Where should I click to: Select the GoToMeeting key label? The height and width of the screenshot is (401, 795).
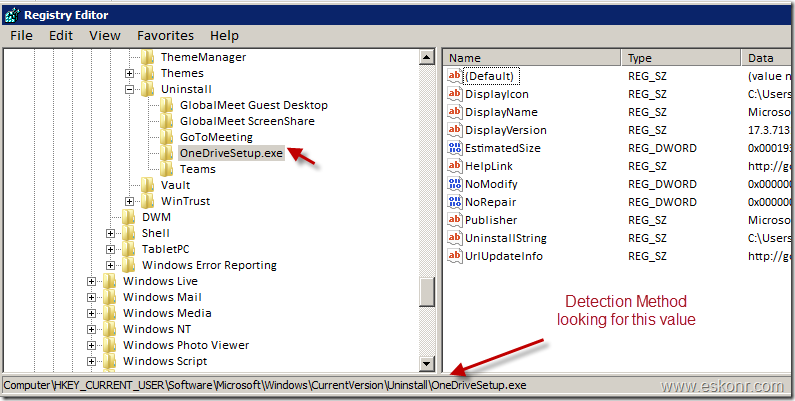216,137
